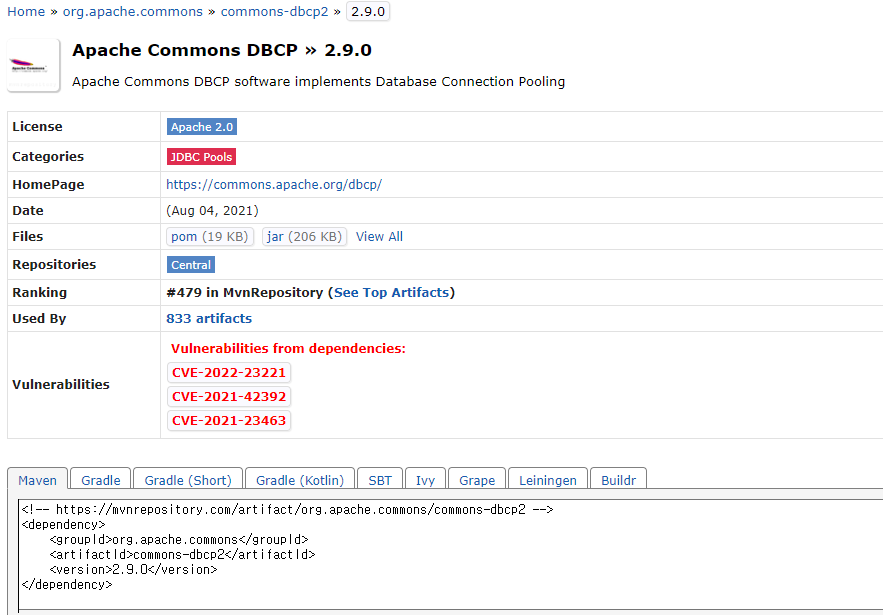883x615 pixels.
Task: Click the groupId org.apache.commons line in snippet
Action: point(179,540)
